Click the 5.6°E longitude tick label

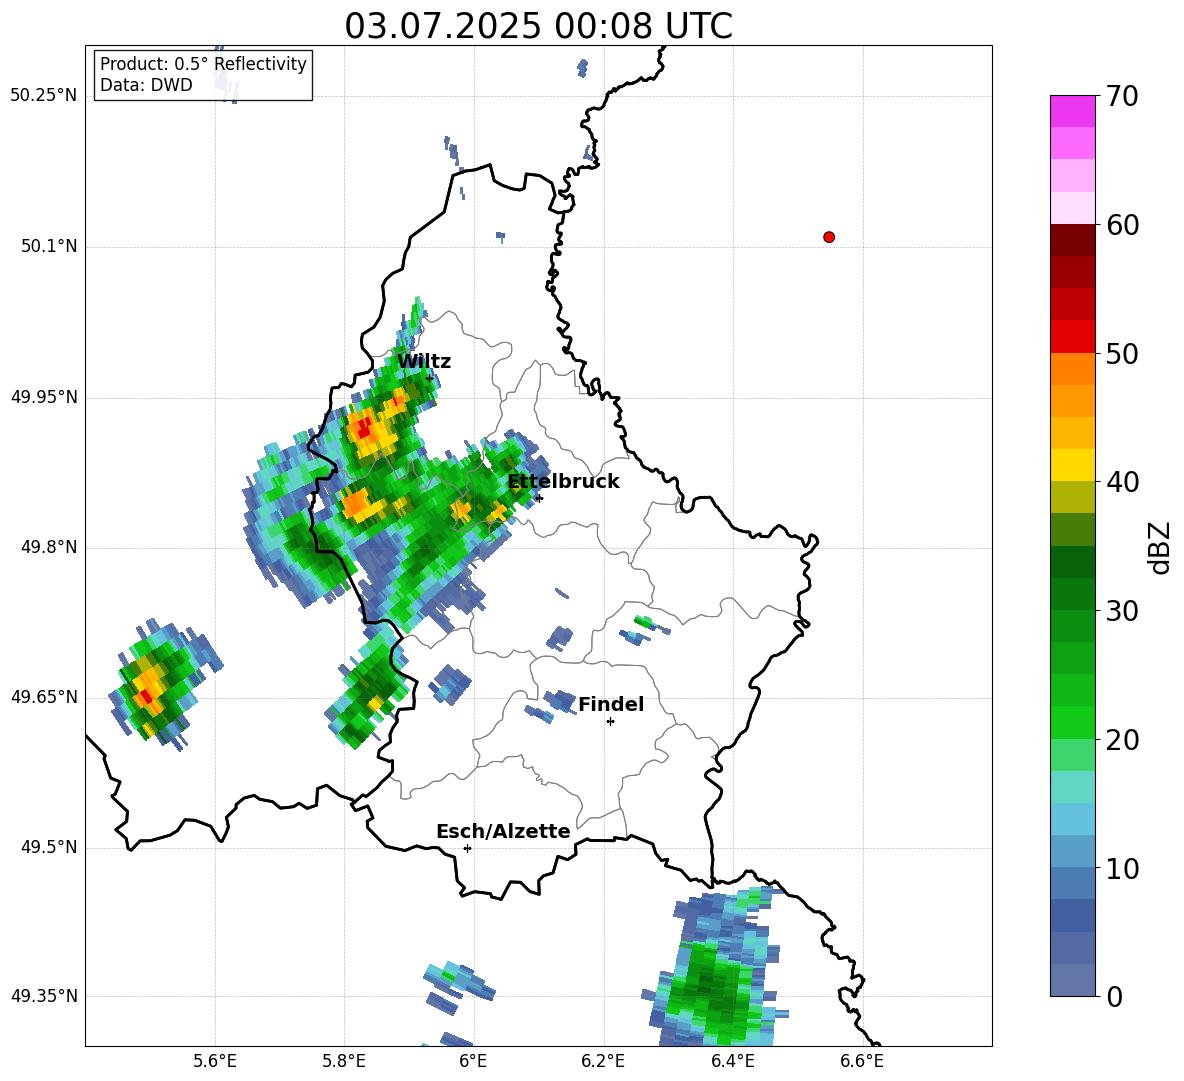pyautogui.click(x=215, y=1061)
